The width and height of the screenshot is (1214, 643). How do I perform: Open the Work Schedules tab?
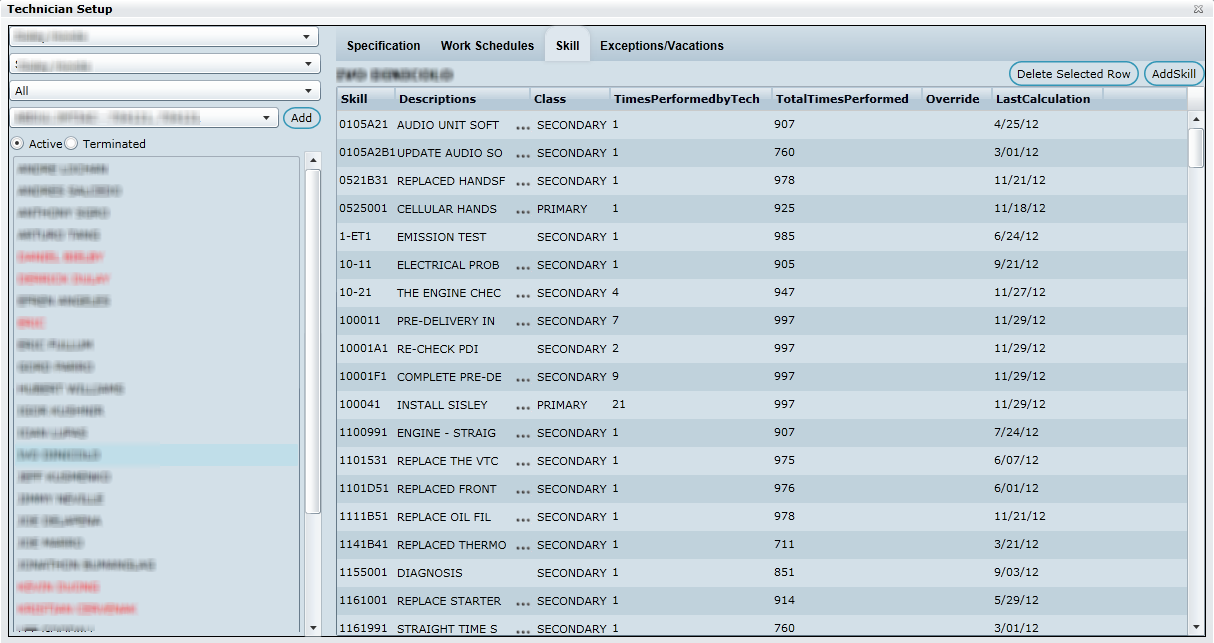487,46
